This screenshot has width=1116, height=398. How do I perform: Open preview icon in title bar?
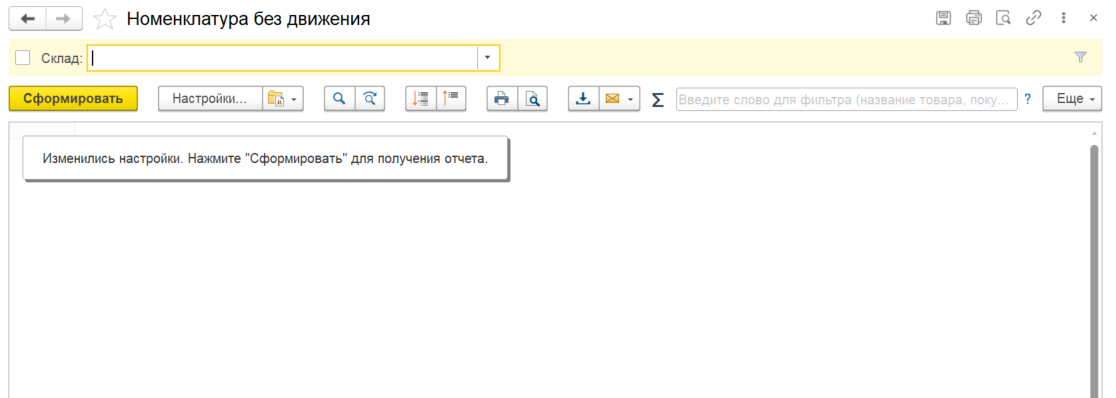1004,19
